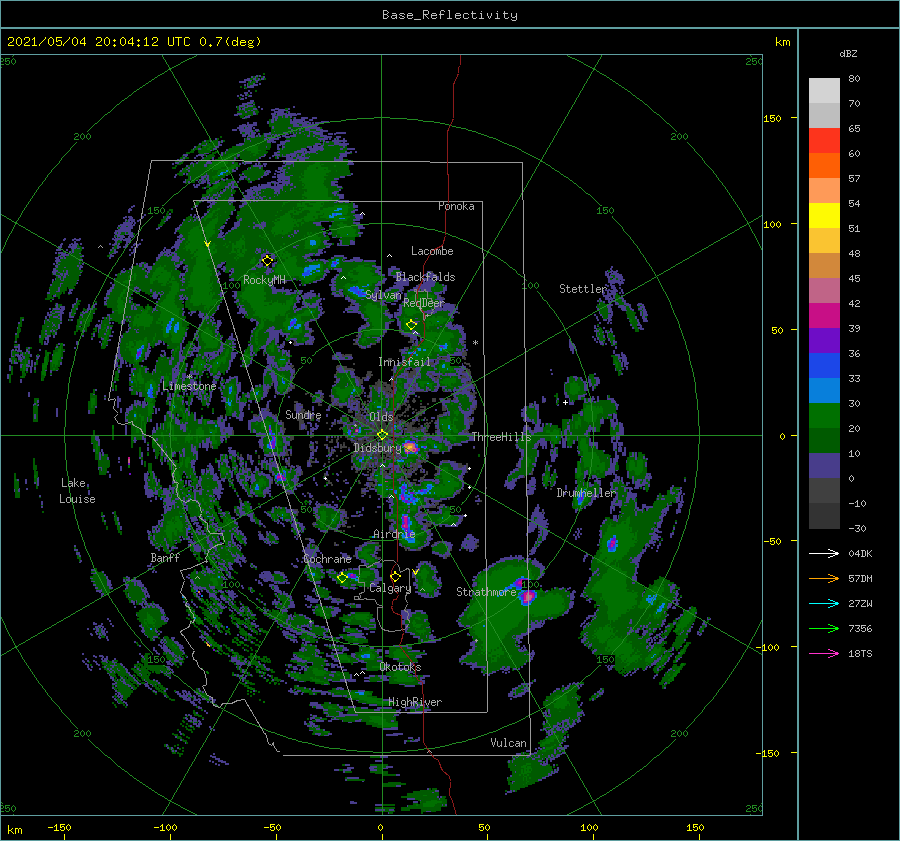Click the white asterisk marker east of Innisfail
Viewport: 900px width, 841px height.
475,343
